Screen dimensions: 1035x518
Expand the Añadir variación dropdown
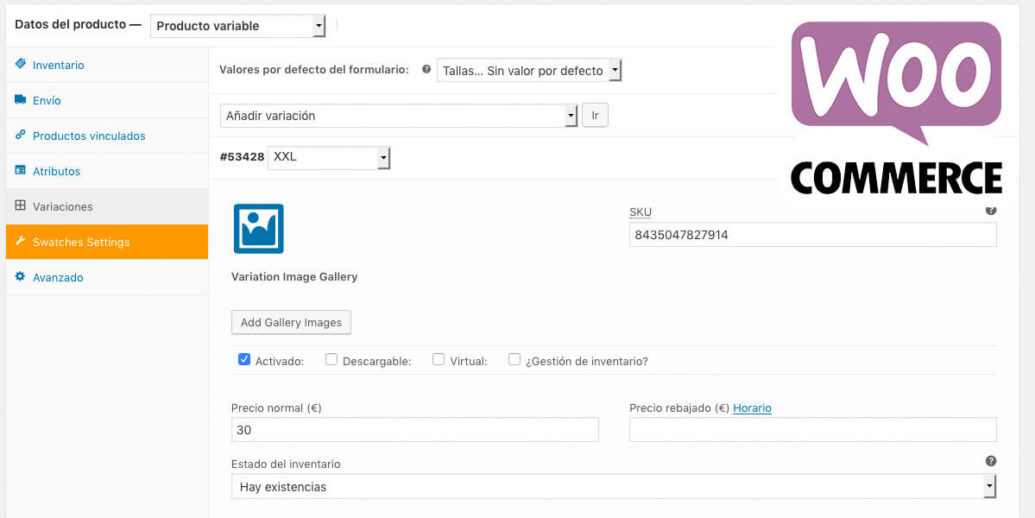398,116
